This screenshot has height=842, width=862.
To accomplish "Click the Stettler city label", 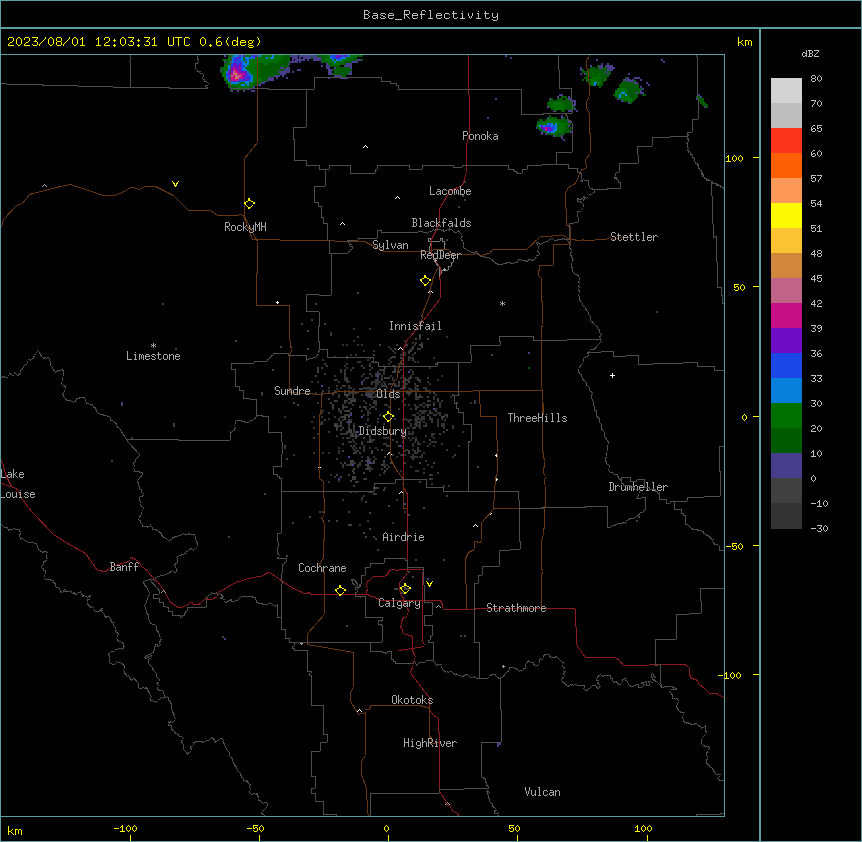I will (x=634, y=237).
